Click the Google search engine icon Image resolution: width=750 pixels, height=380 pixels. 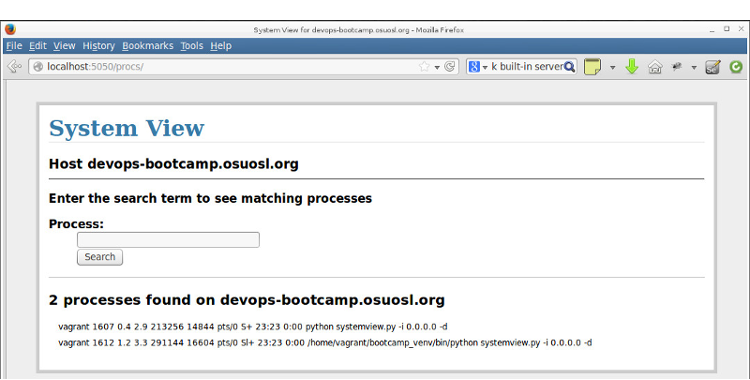point(474,67)
